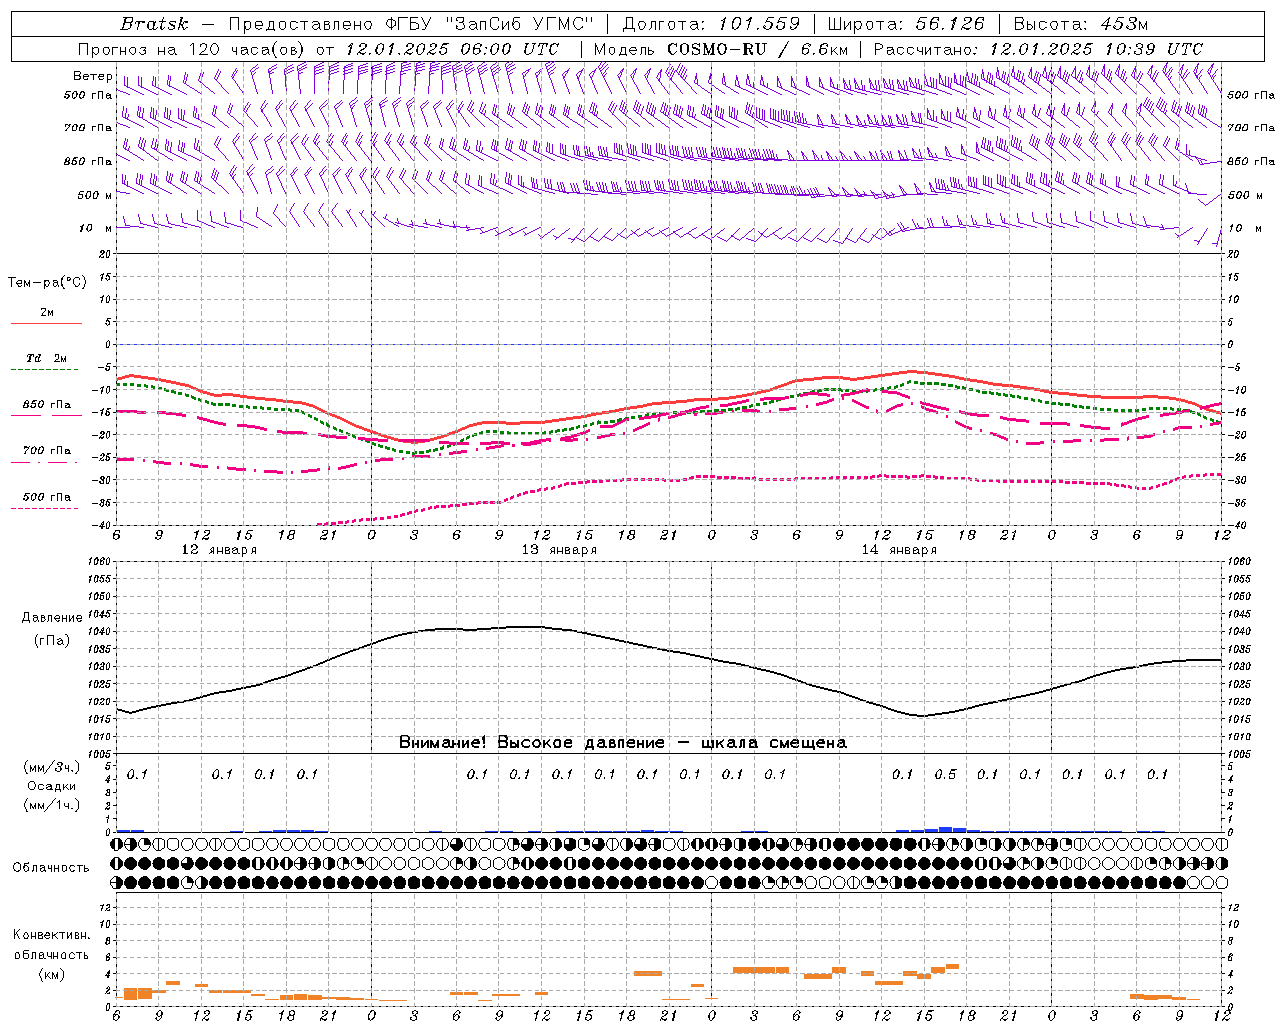Click the '(гПа)' unit under Давление

(x=51, y=640)
